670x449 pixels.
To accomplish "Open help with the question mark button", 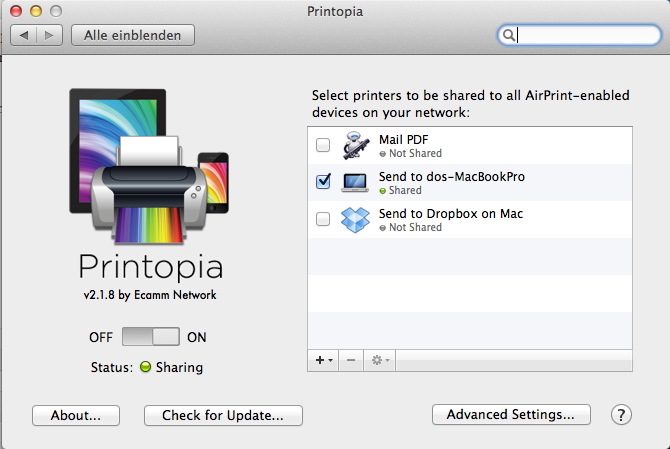I will tap(621, 415).
